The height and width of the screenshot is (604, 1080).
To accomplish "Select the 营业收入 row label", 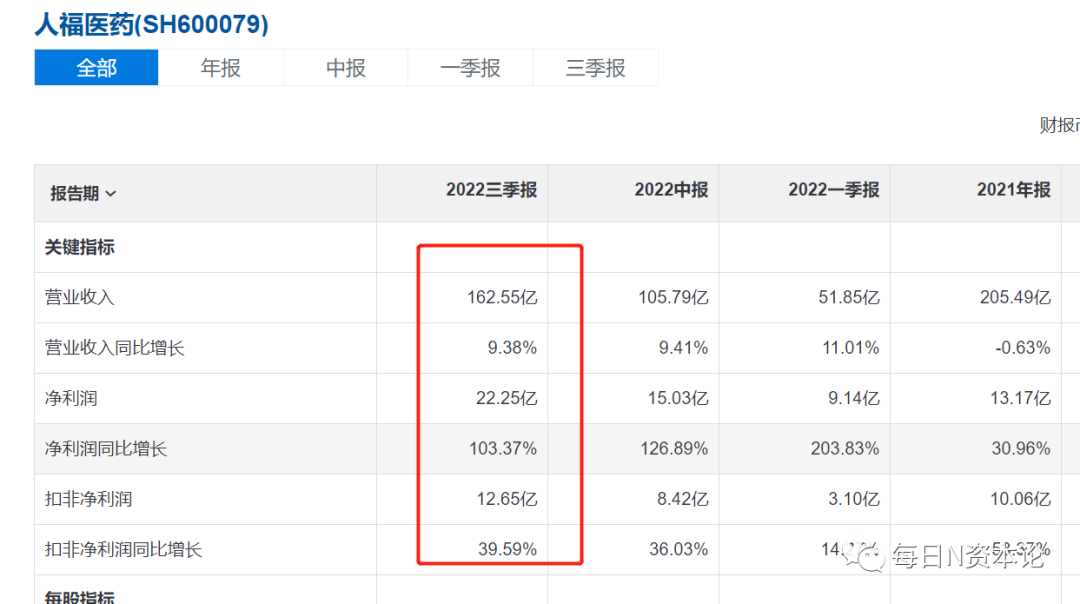I will pyautogui.click(x=80, y=298).
